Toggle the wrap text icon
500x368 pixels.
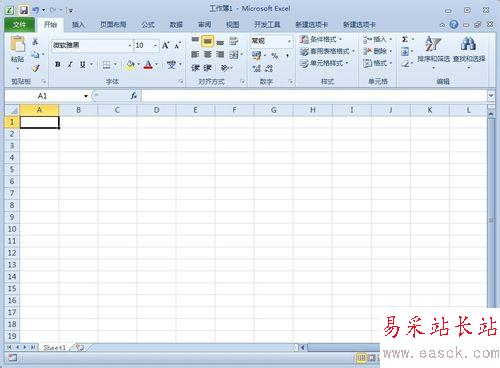coord(234,41)
